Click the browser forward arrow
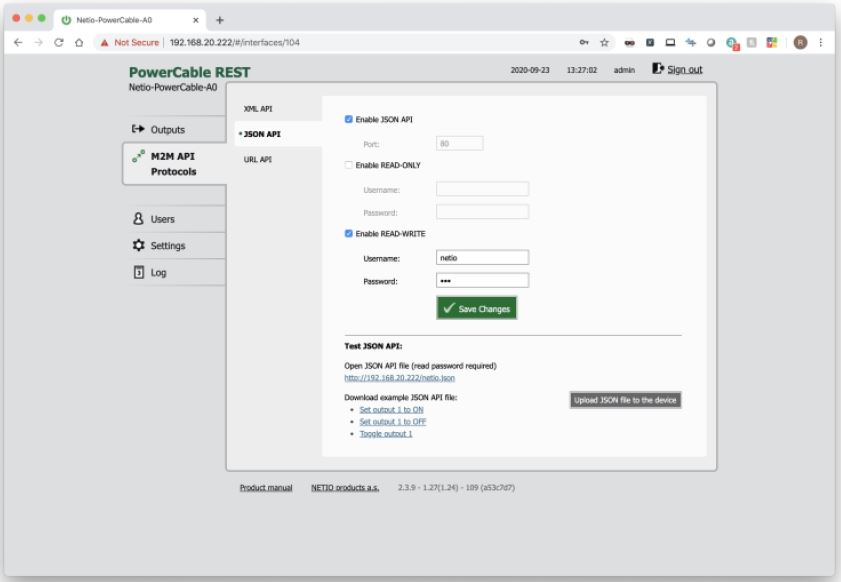 point(38,42)
